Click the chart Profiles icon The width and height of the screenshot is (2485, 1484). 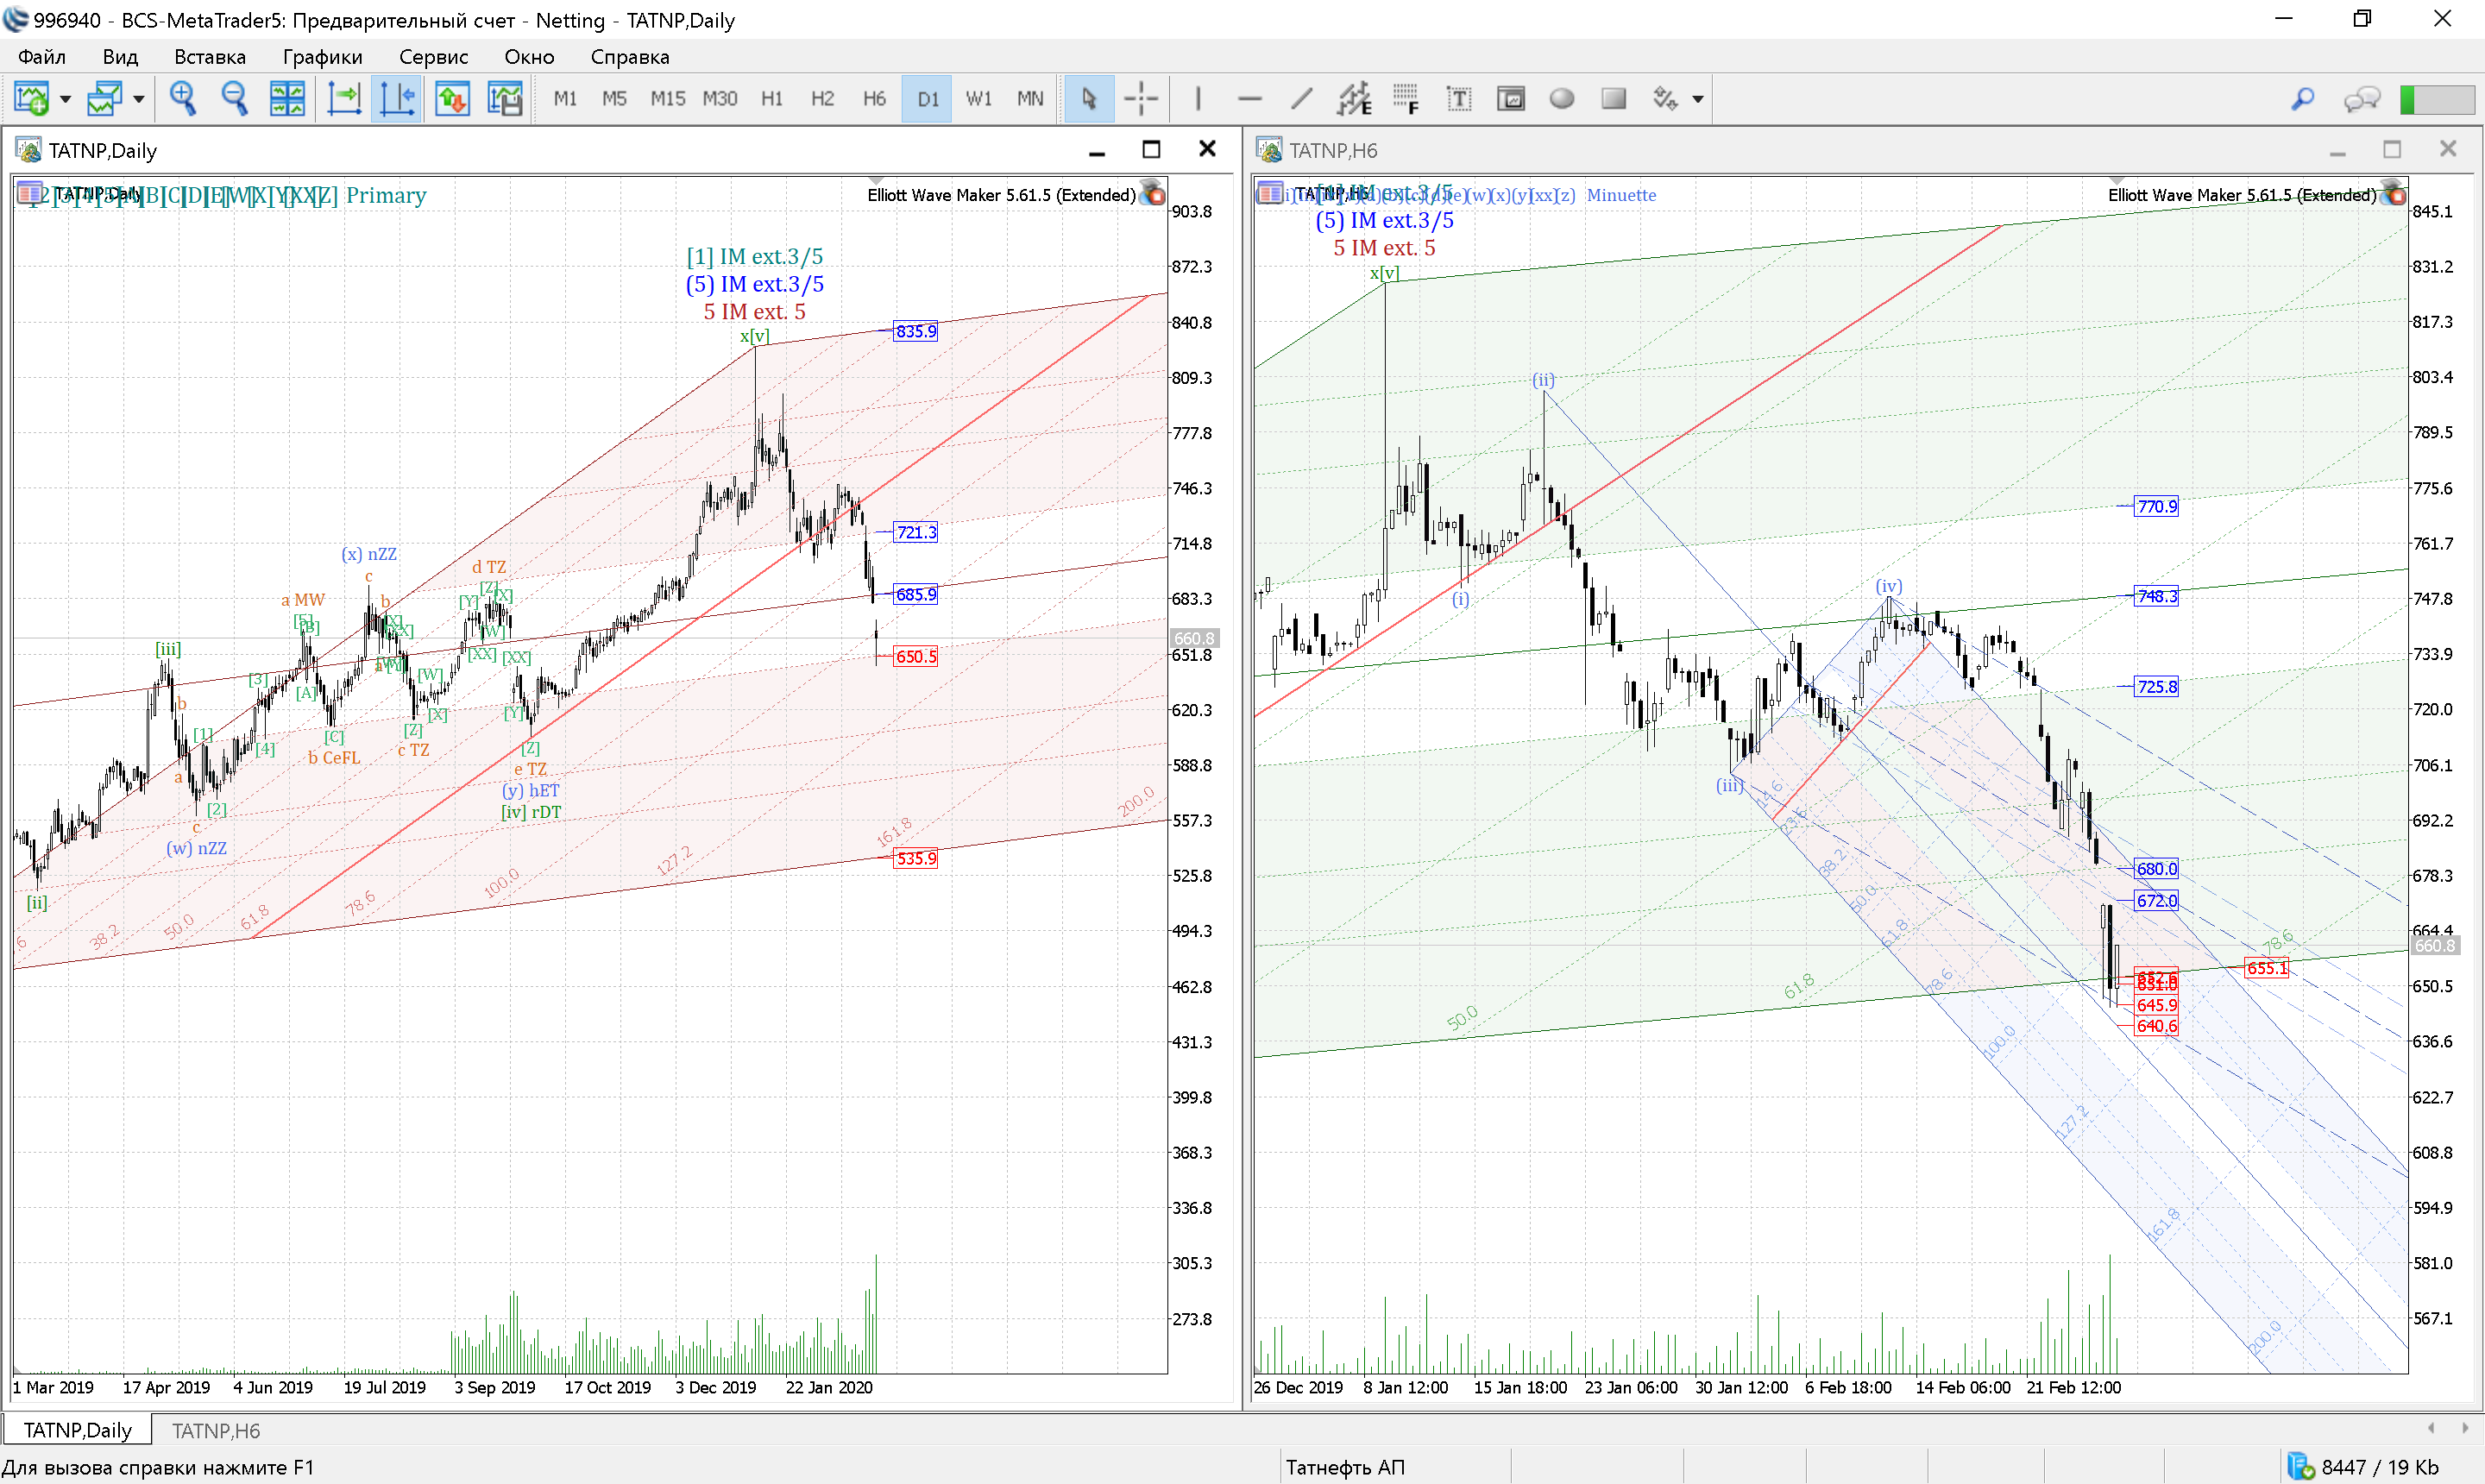[104, 98]
